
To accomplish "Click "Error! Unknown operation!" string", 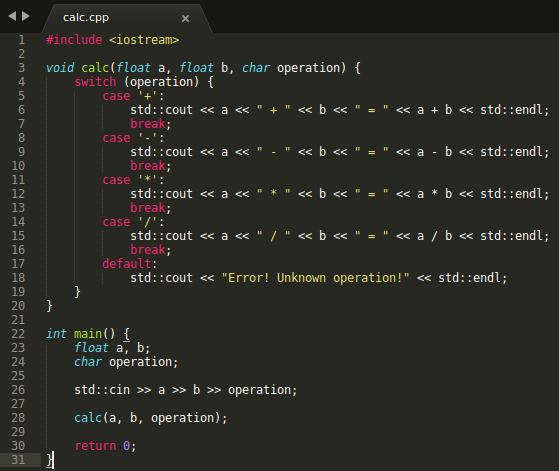I will (316, 278).
